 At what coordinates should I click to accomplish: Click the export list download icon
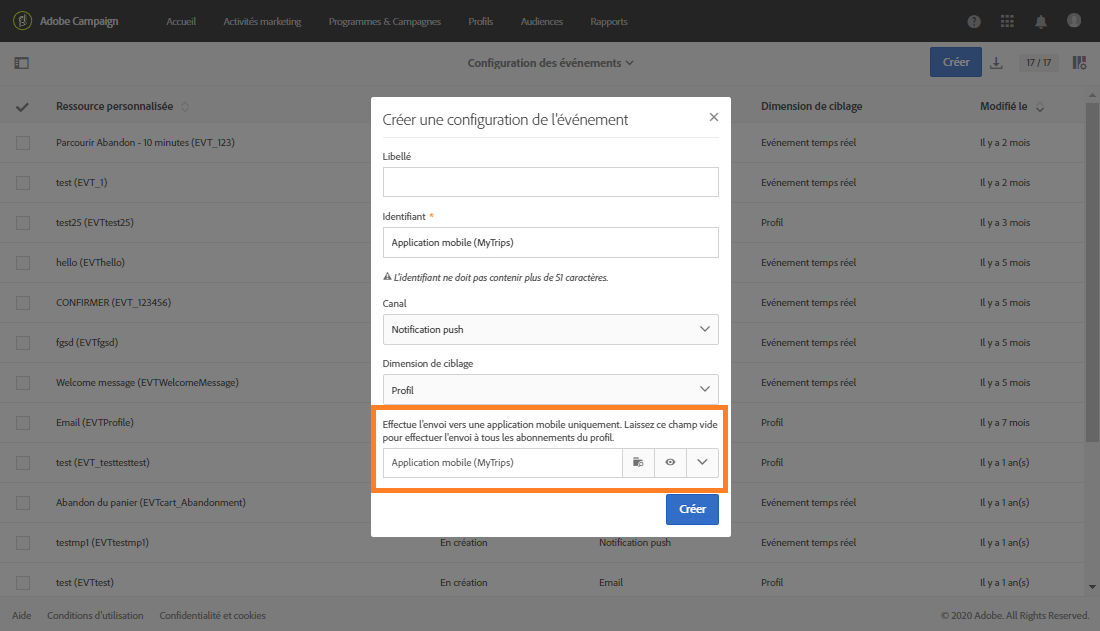pos(996,63)
